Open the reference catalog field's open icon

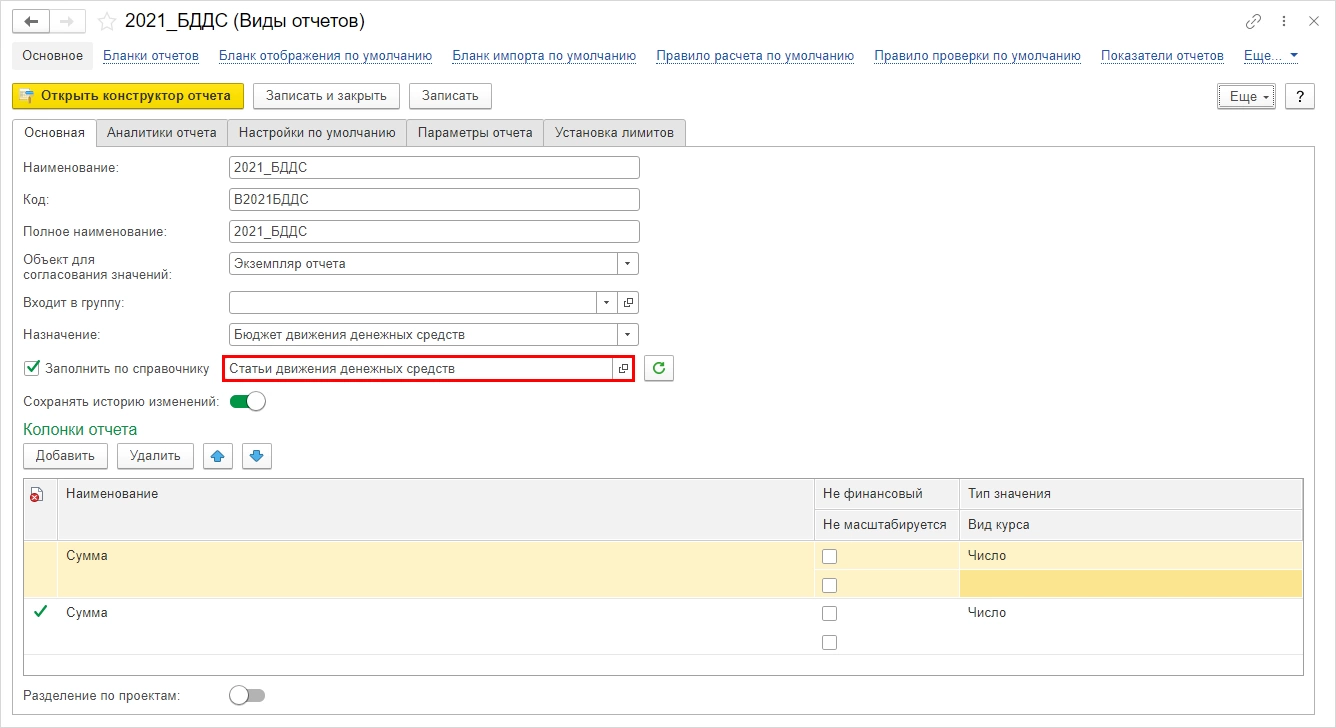click(623, 368)
